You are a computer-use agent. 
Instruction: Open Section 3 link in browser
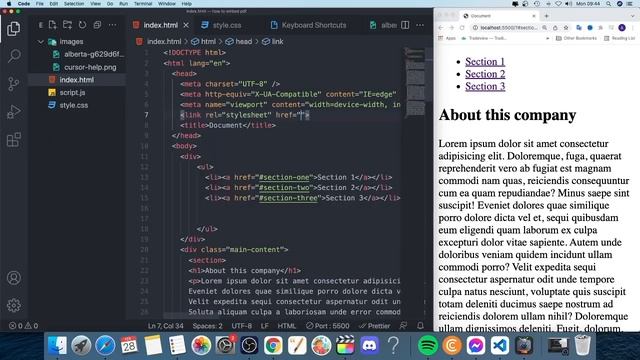[485, 86]
